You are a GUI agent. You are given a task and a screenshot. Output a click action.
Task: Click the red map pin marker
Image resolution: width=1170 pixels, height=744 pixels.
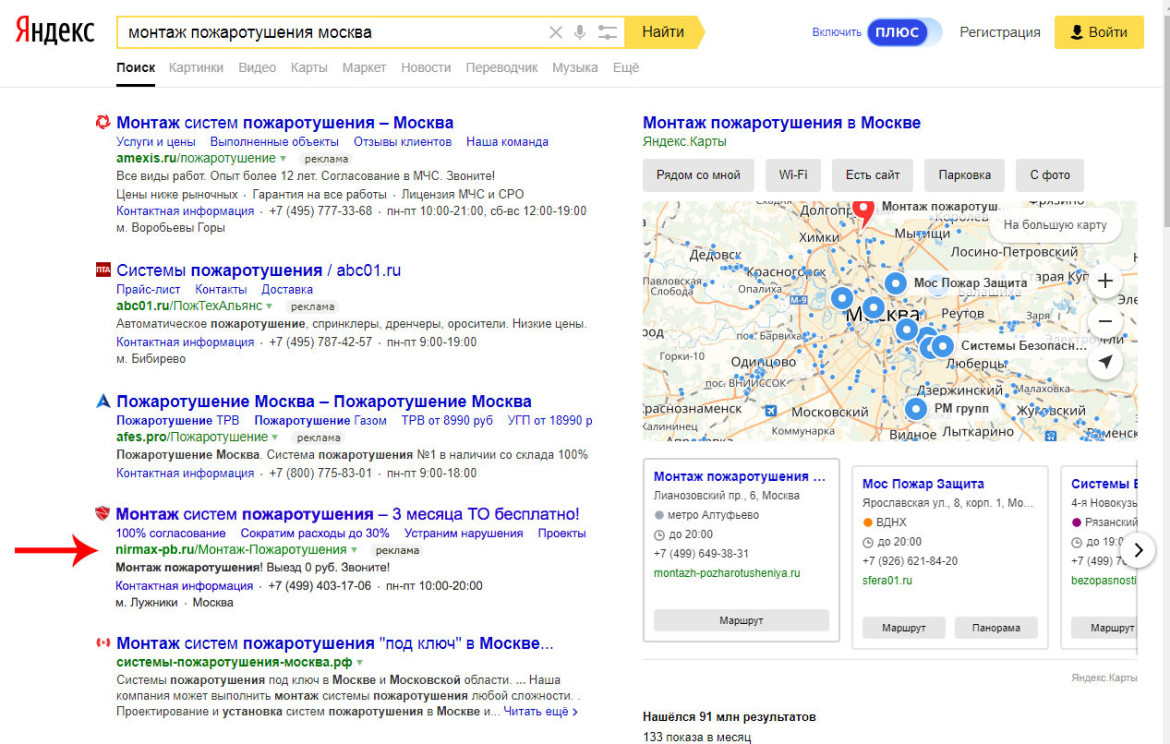coord(863,213)
